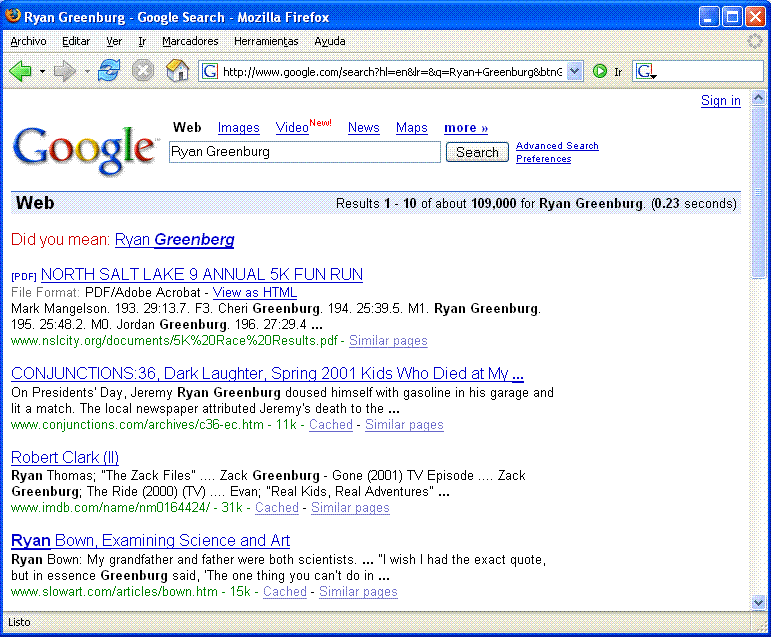Open the search engine selector G icon
The width and height of the screenshot is (771, 637).
646,72
